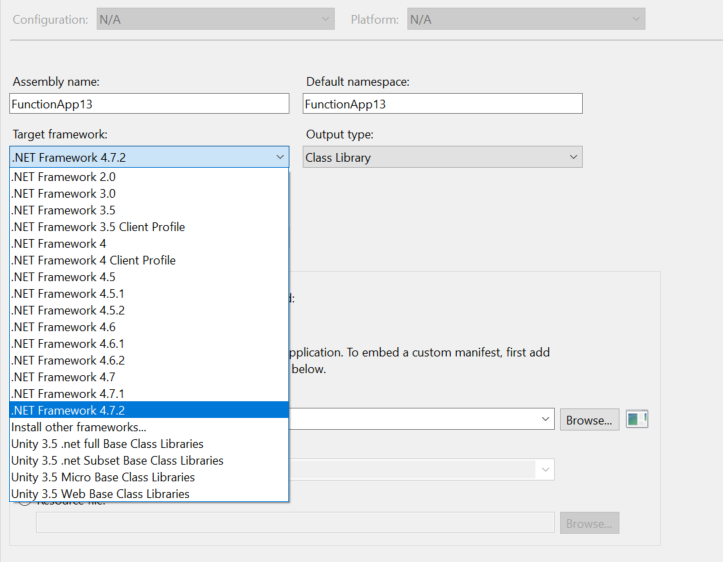The width and height of the screenshot is (723, 562).
Task: Select .NET Framework 3.5 Client Profile
Action: (x=149, y=227)
